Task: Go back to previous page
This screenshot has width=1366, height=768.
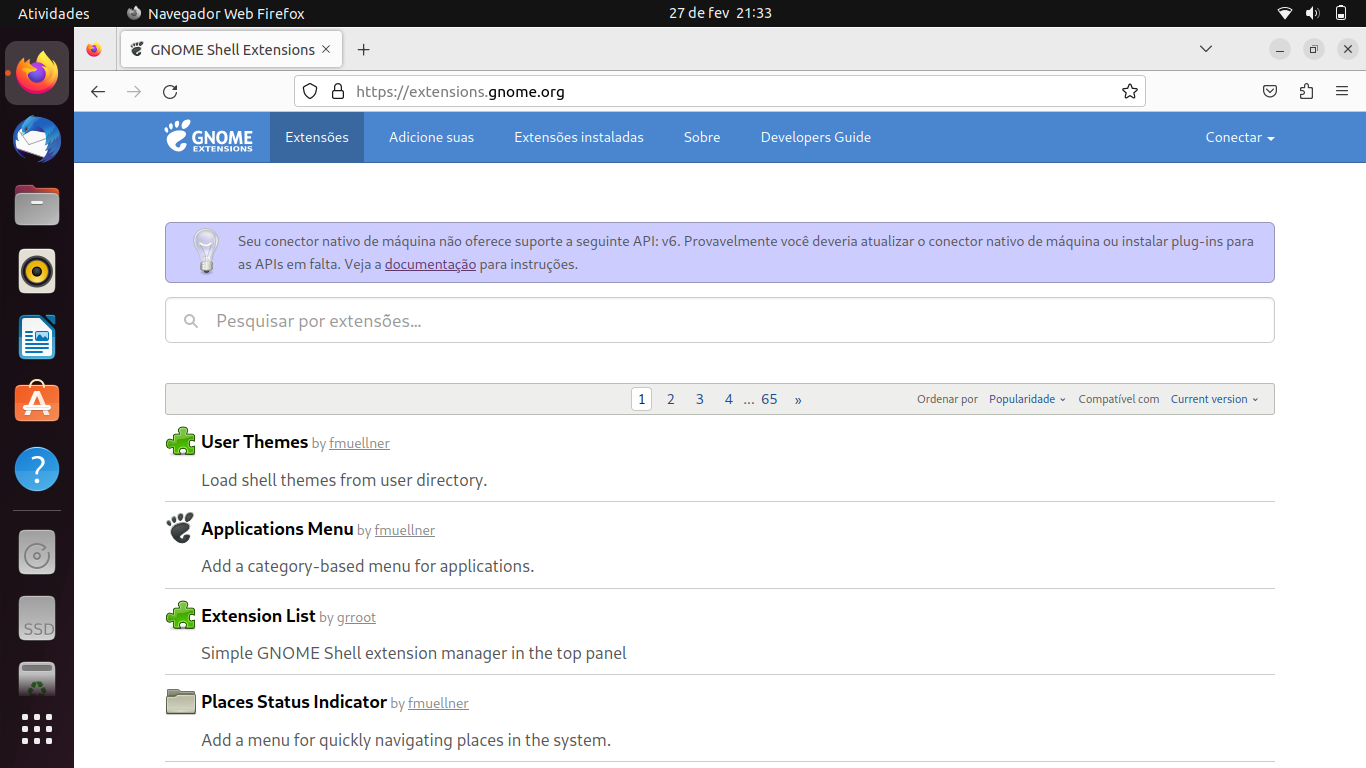Action: pyautogui.click(x=97, y=91)
